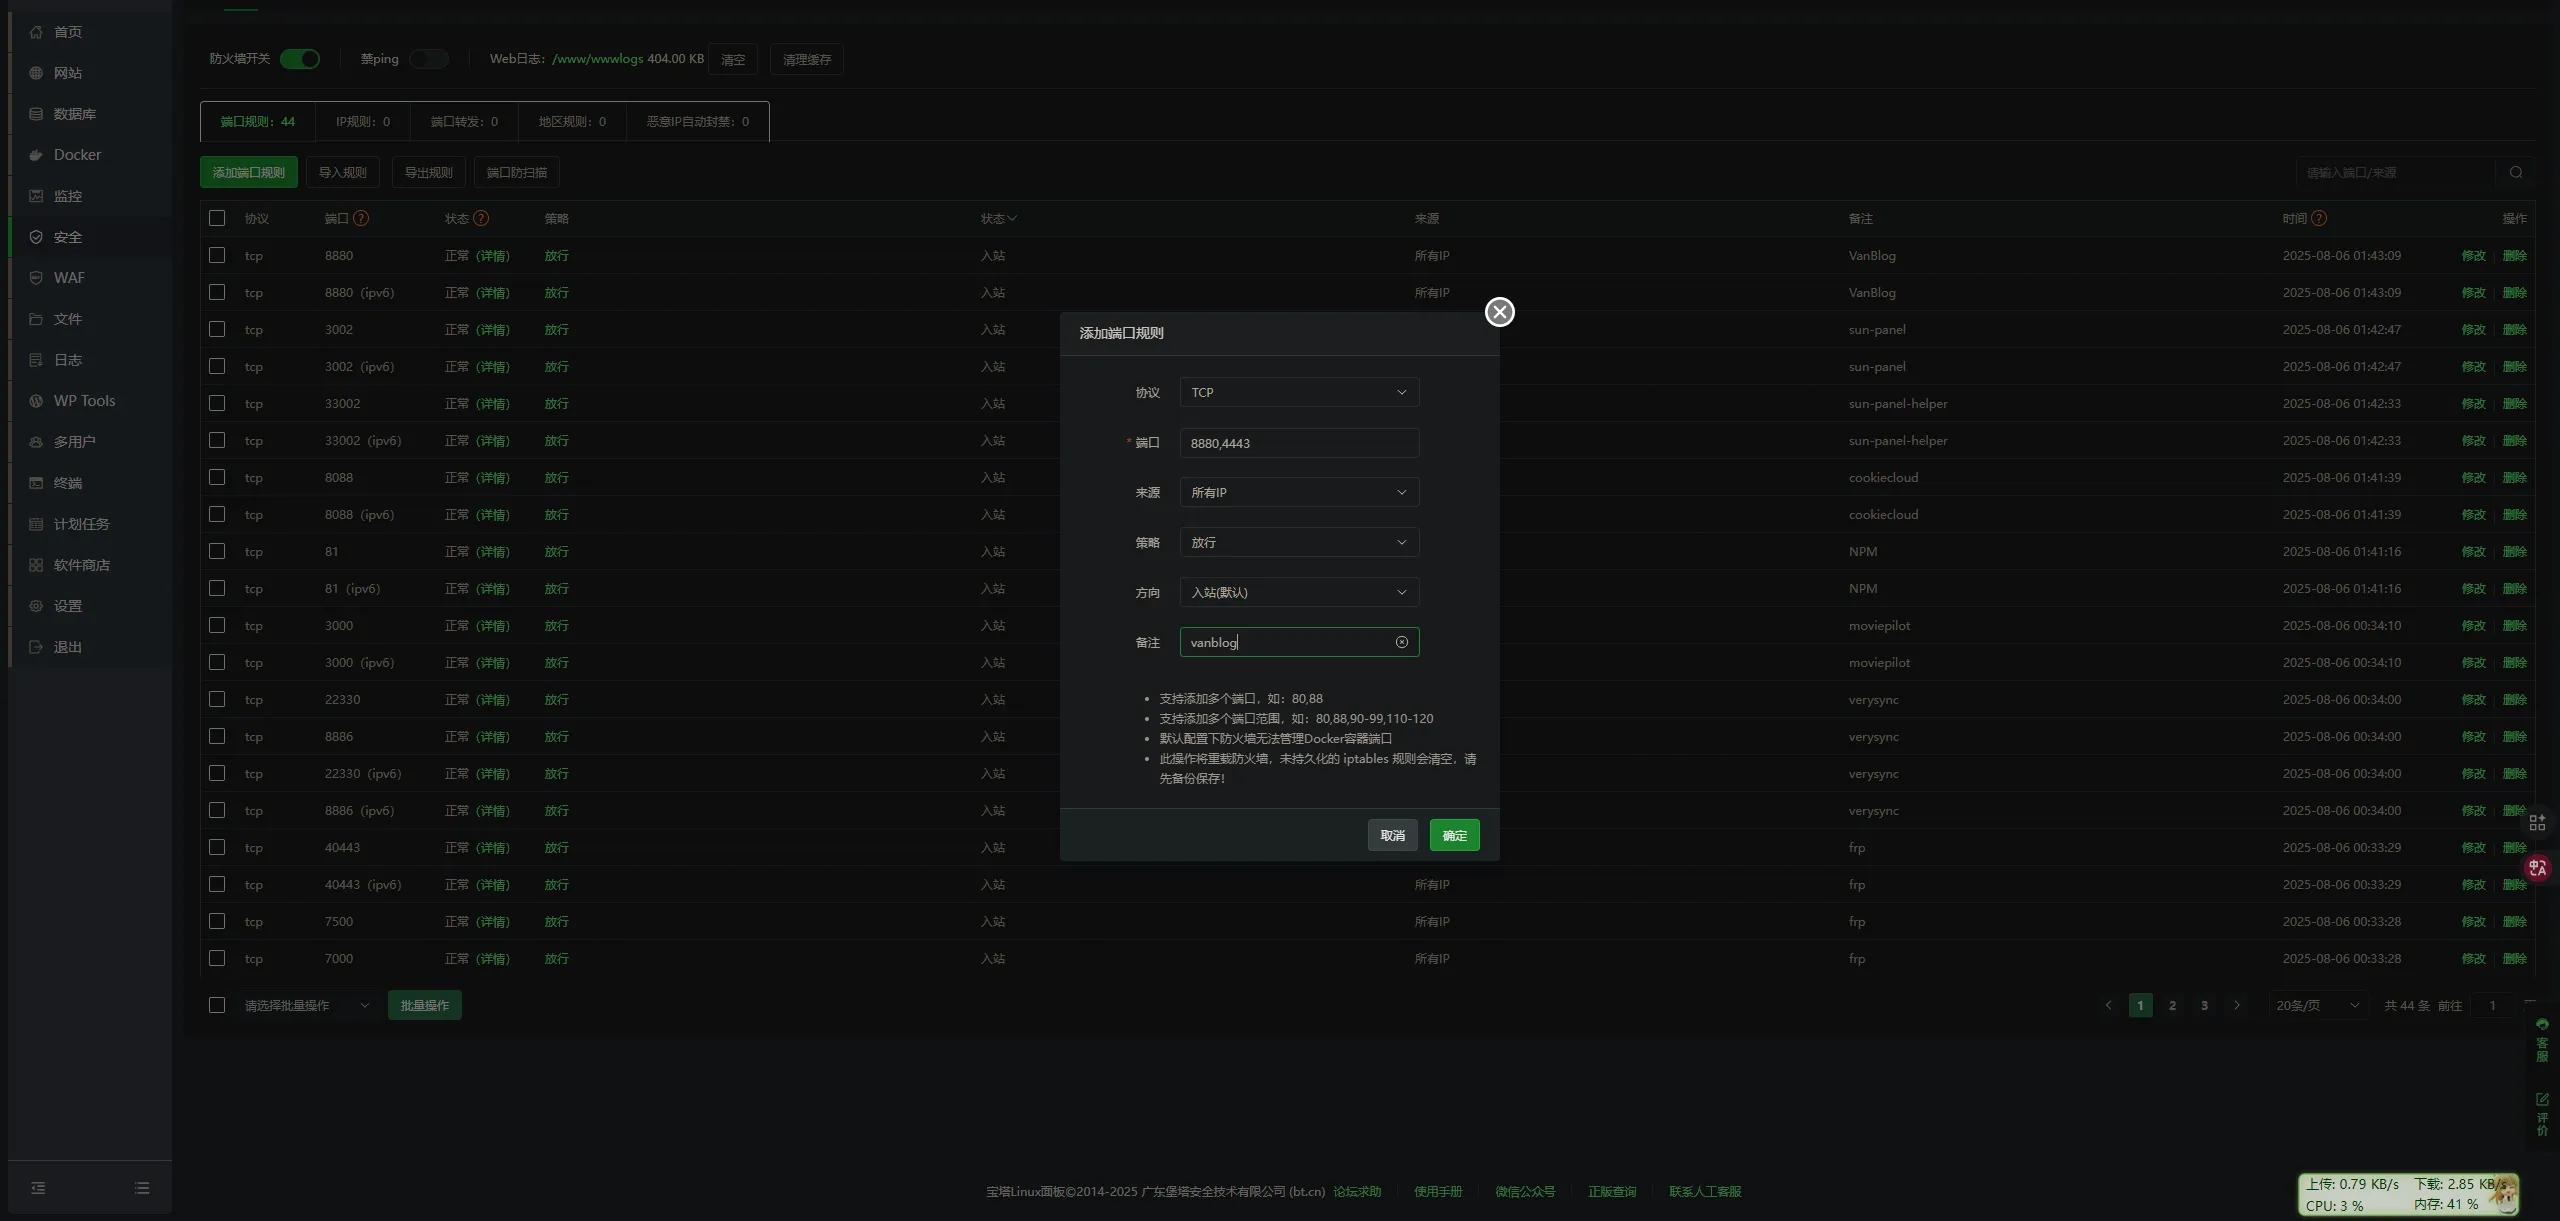Check the tcp 8880 VanBlog row checkbox
This screenshot has height=1221, width=2560.
pyautogui.click(x=217, y=255)
